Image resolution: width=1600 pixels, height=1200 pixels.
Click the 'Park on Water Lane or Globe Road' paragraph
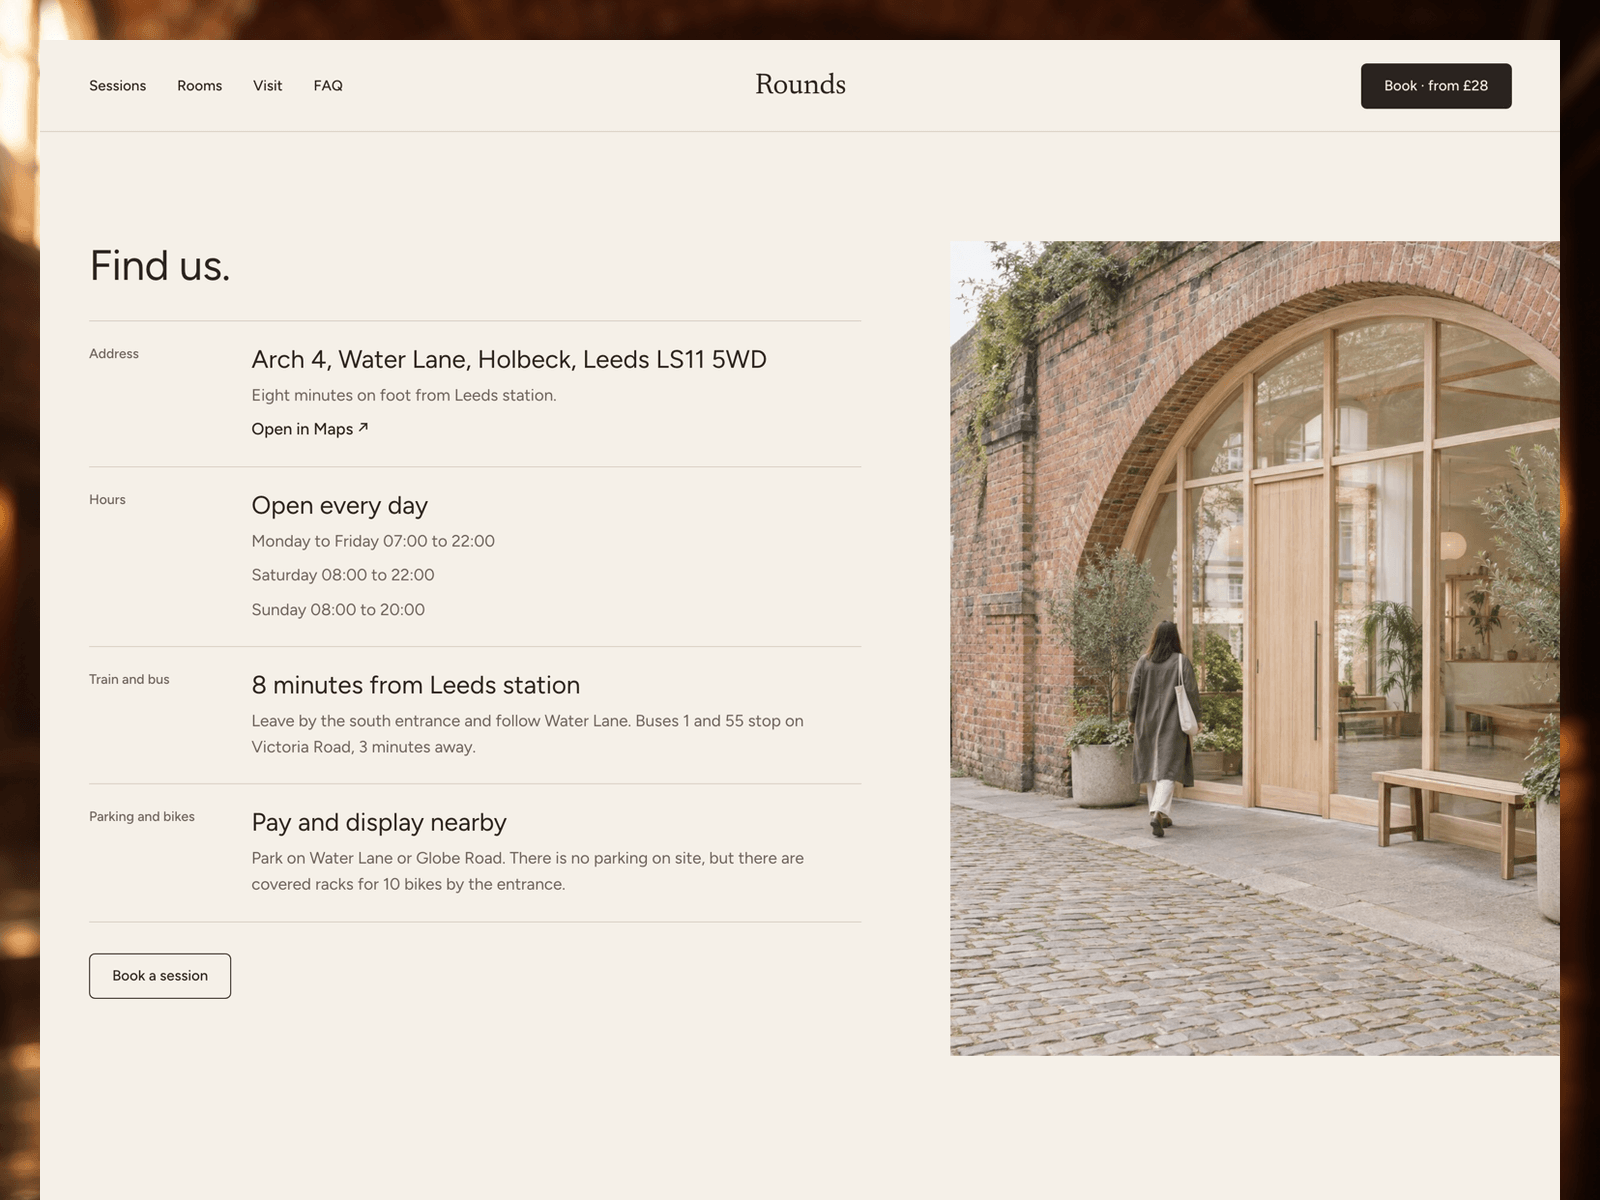click(x=528, y=871)
